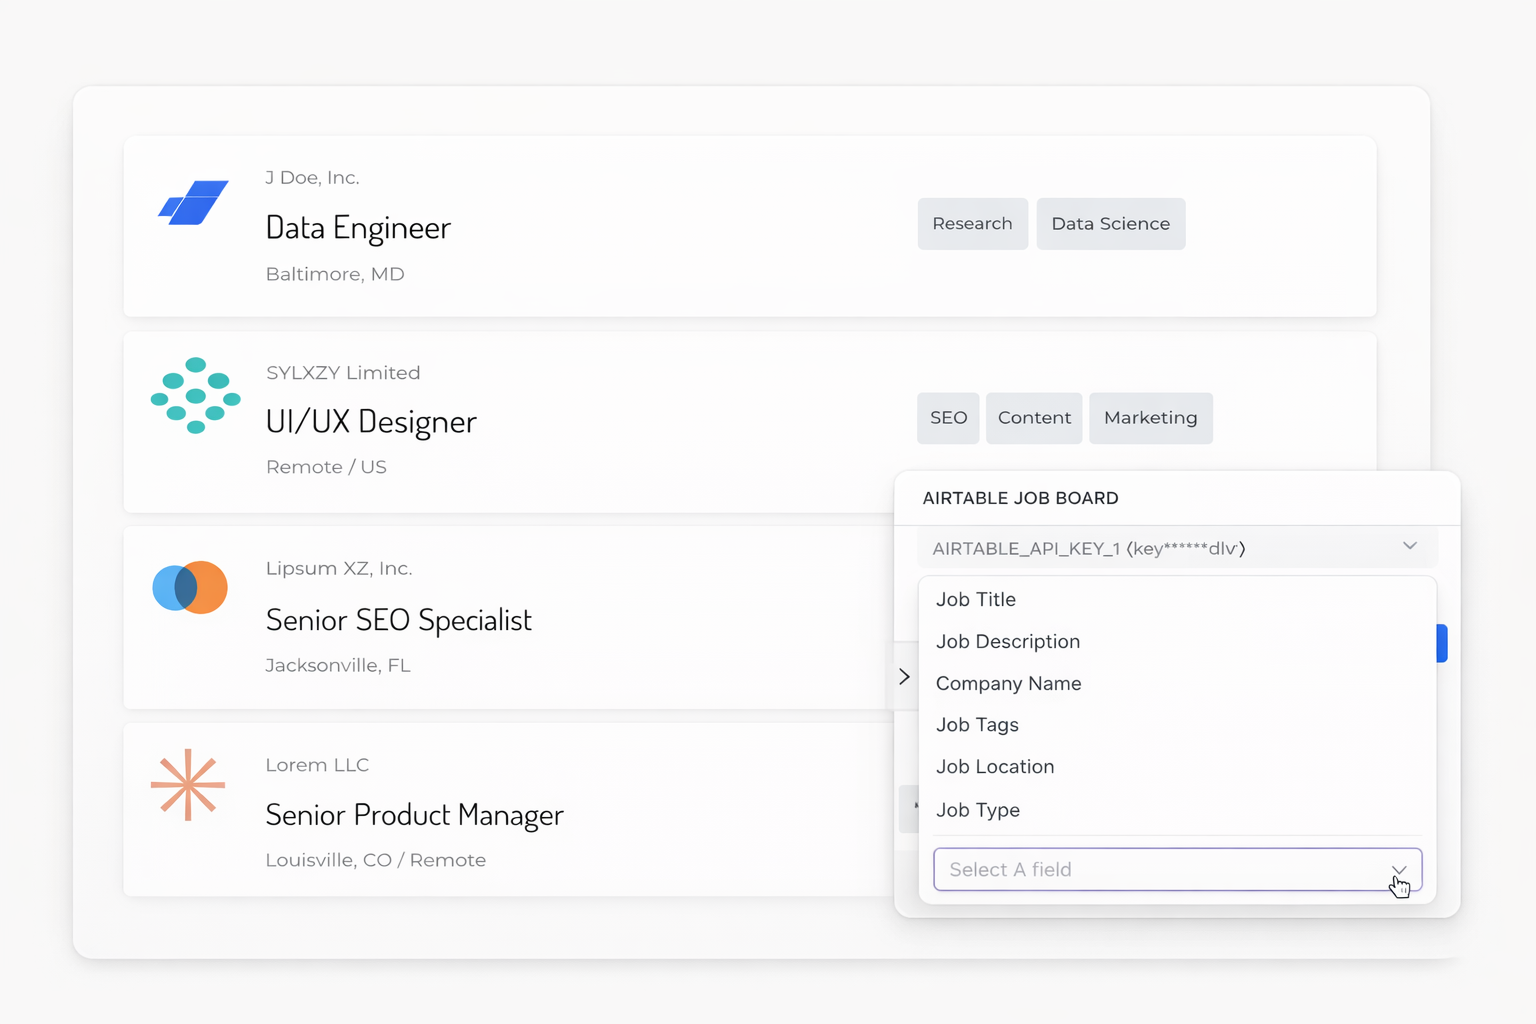Click the Data Science tag
Screen dimensions: 1536x1024
(x=1110, y=224)
